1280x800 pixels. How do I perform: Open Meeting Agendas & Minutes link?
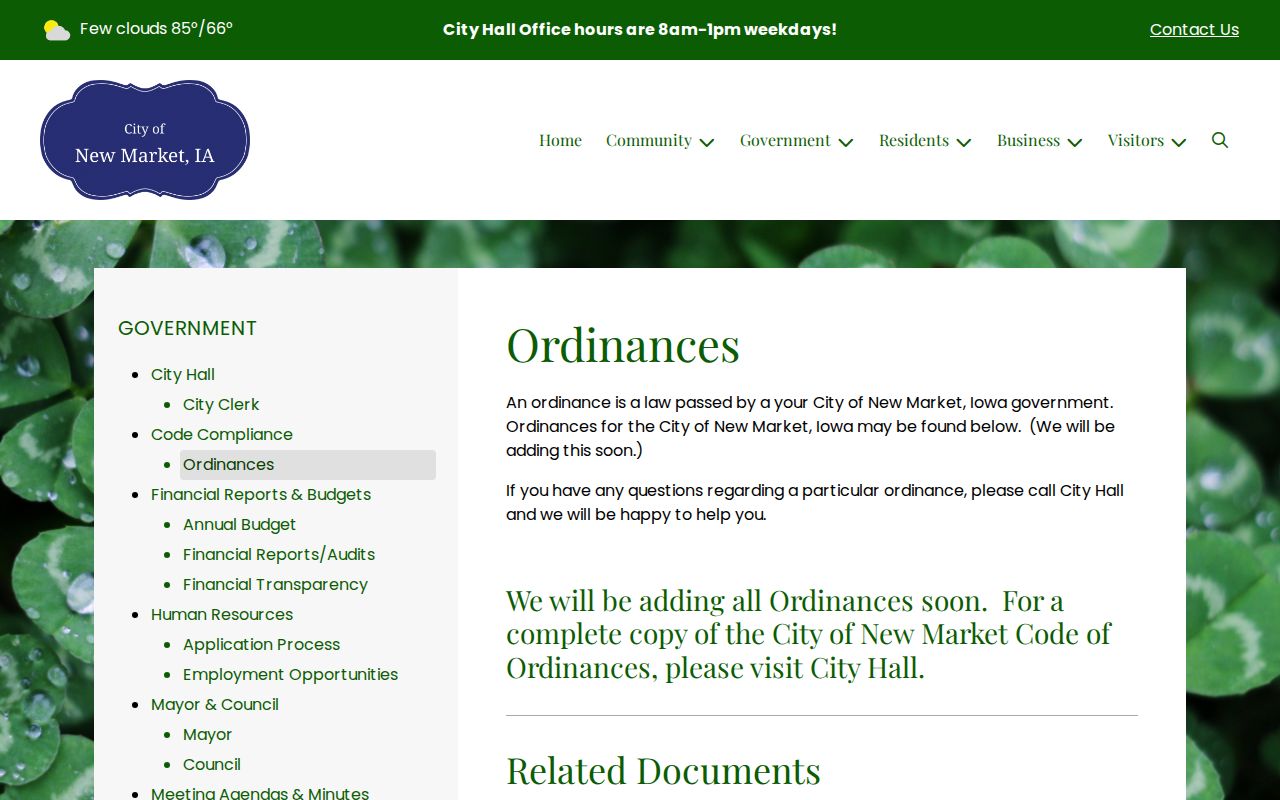[260, 793]
